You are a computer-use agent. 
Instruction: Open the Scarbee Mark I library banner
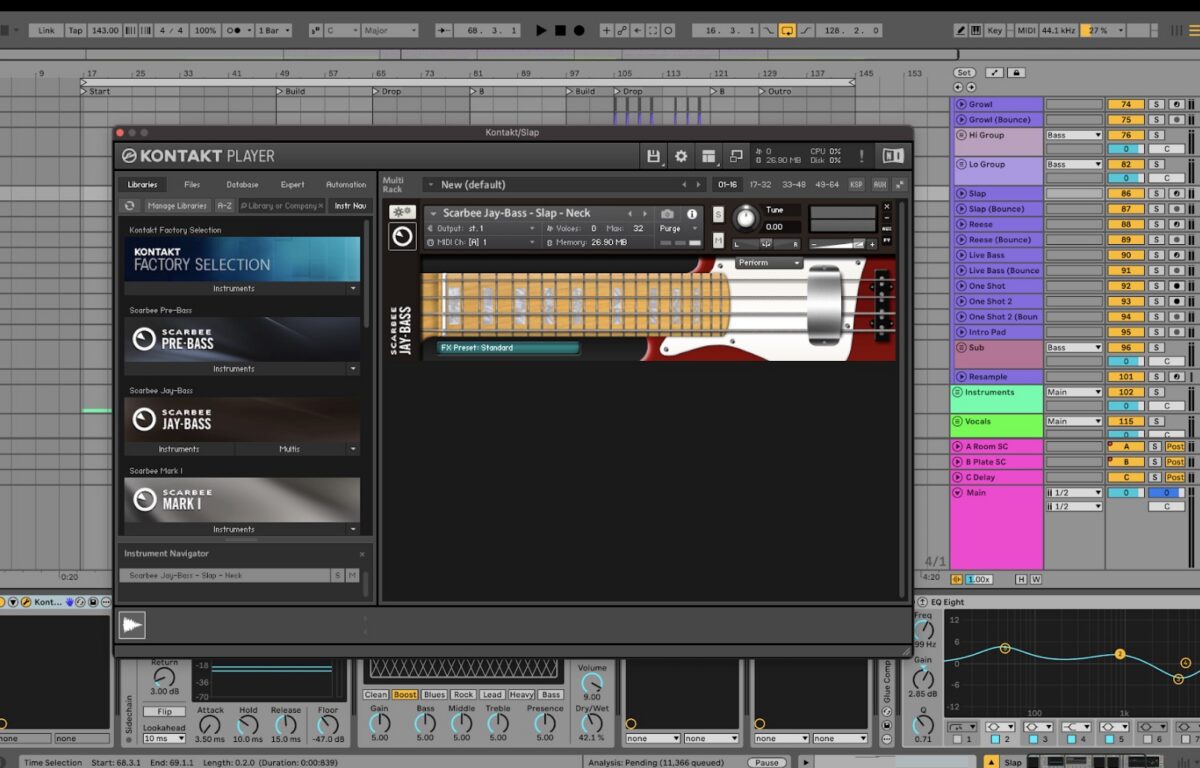point(242,499)
